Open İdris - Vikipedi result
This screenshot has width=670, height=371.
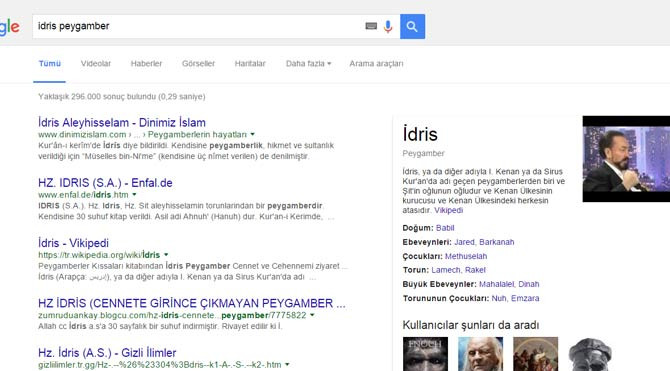[x=73, y=243]
